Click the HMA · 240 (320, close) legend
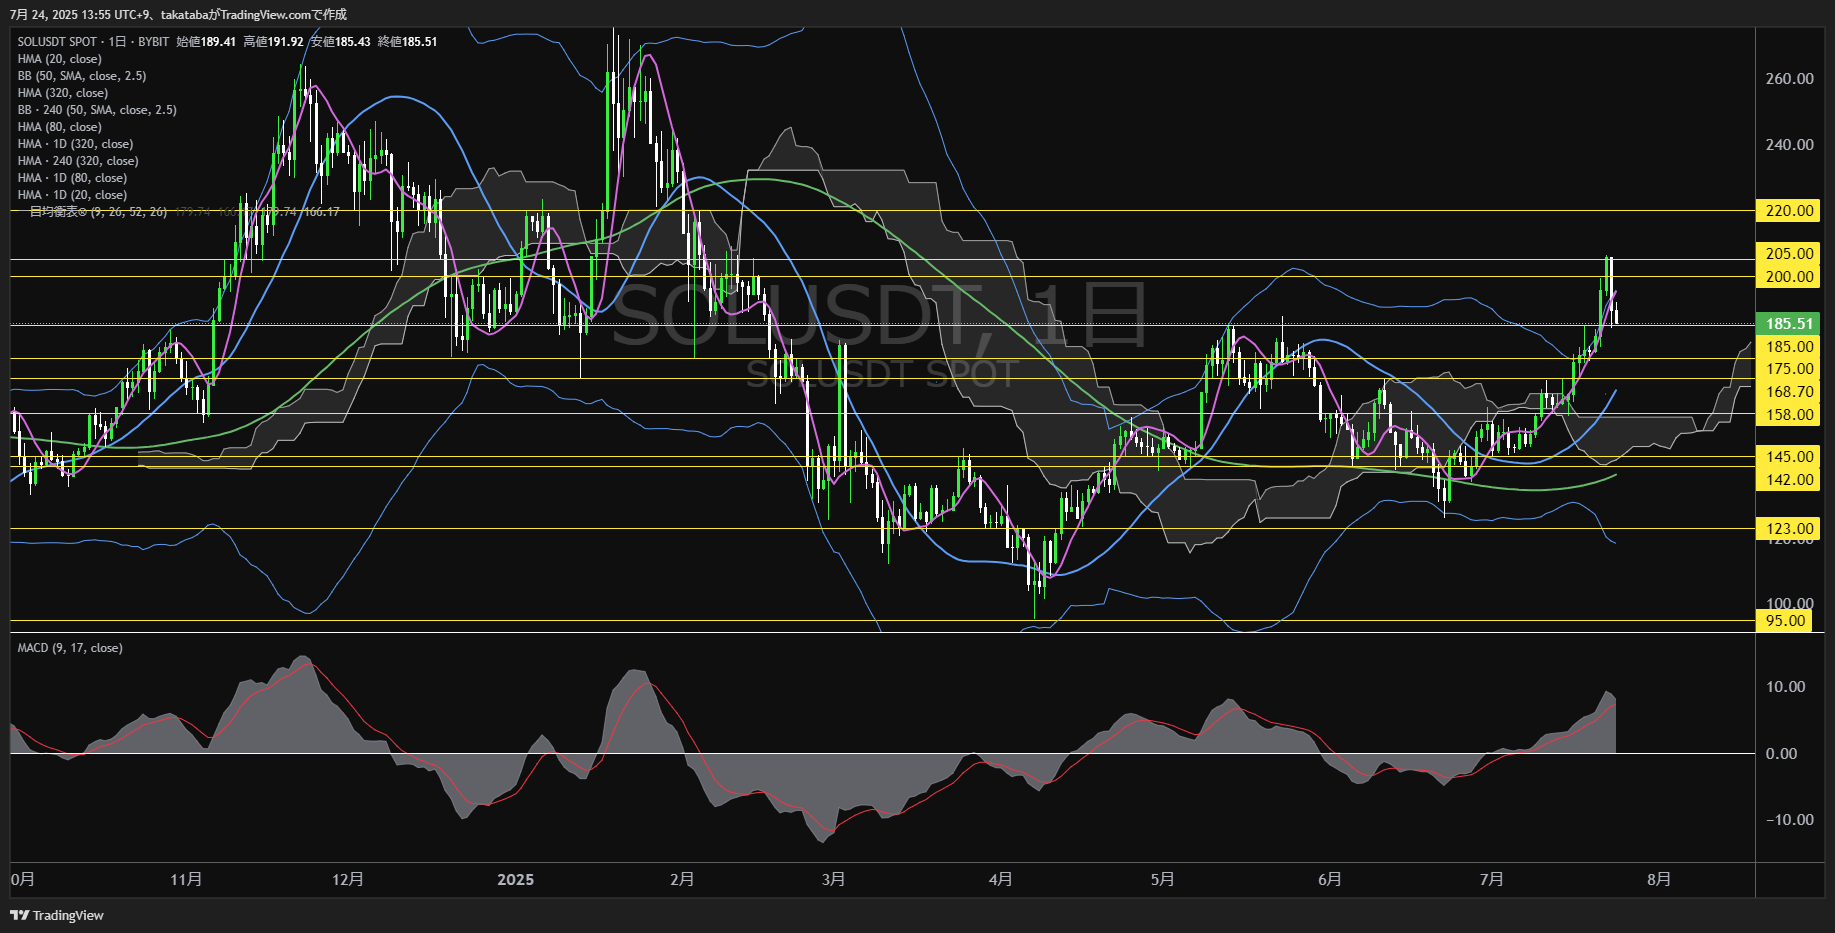The width and height of the screenshot is (1835, 933). click(x=78, y=161)
